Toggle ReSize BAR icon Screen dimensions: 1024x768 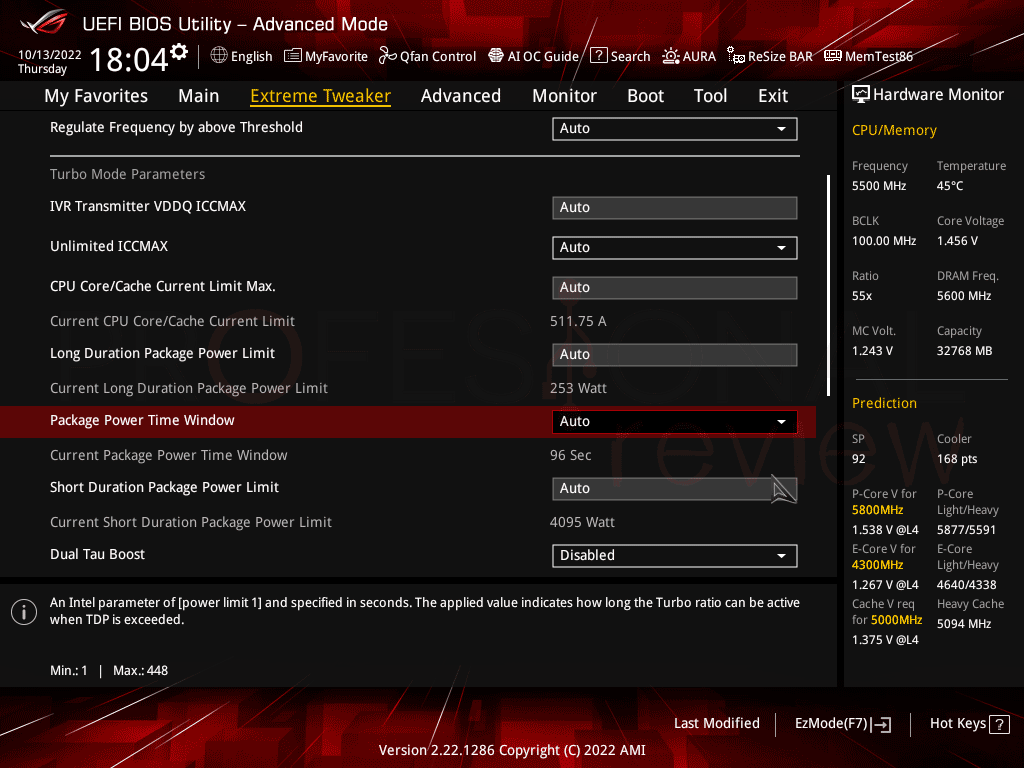click(736, 56)
